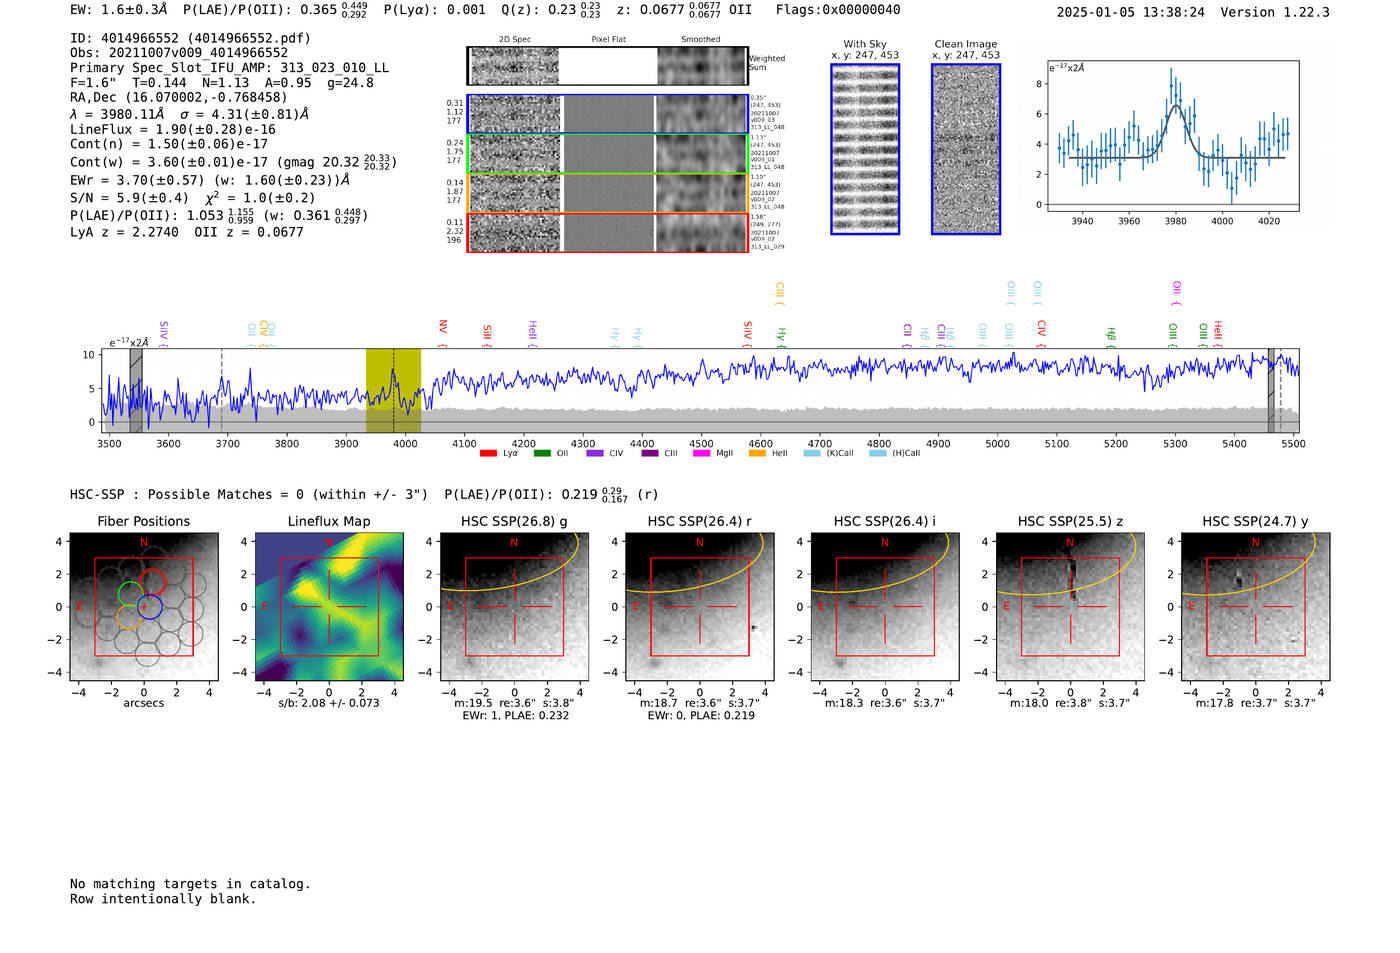Select the 'LineFlux = 1.90(±0.28)e-16' value
1400x953 pixels.
point(173,129)
